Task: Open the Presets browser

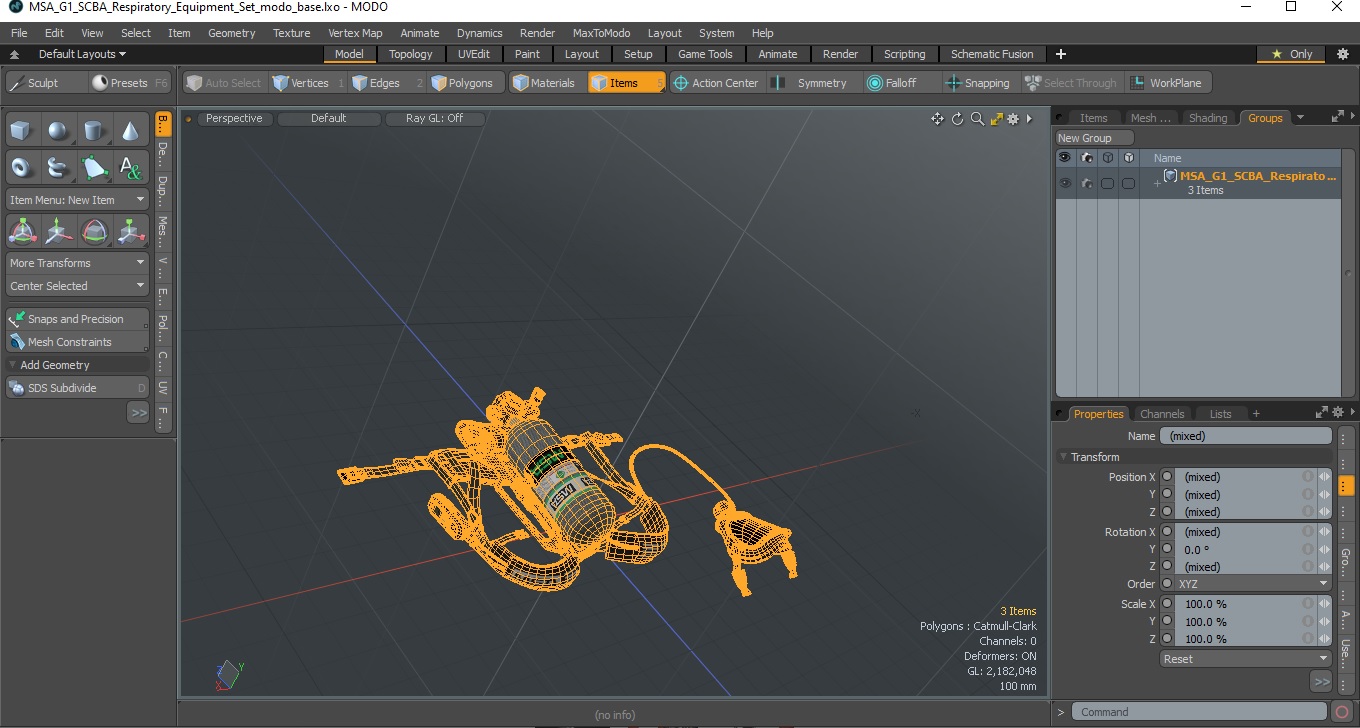Action: (130, 83)
